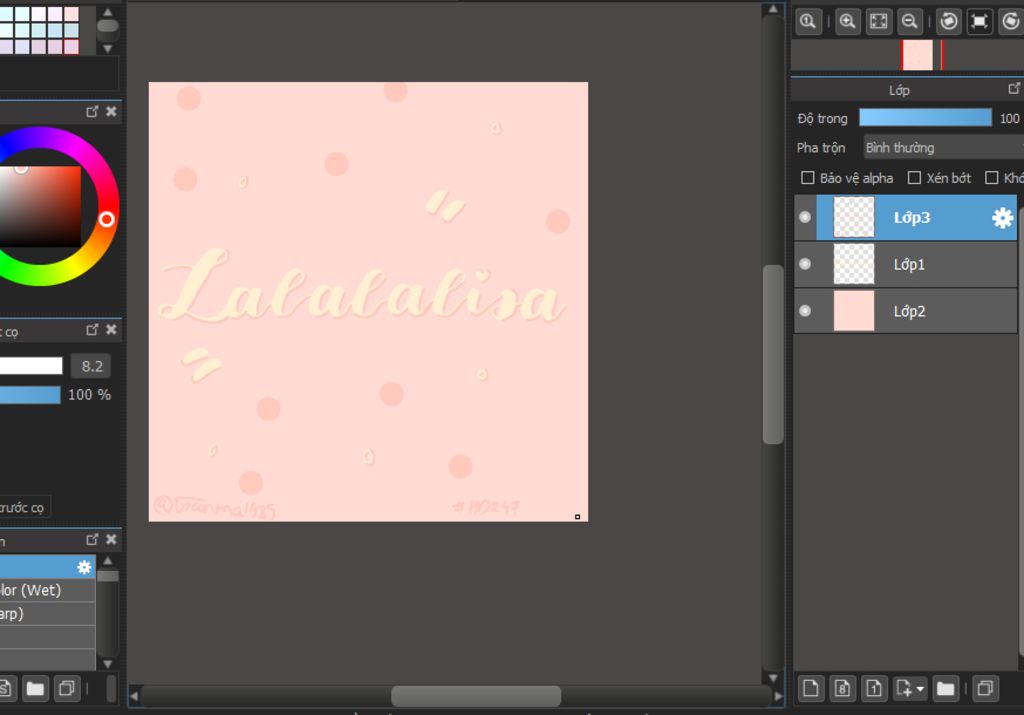Click the Lớp3 layer thumbnail
Viewport: 1024px width, 715px height.
854,217
